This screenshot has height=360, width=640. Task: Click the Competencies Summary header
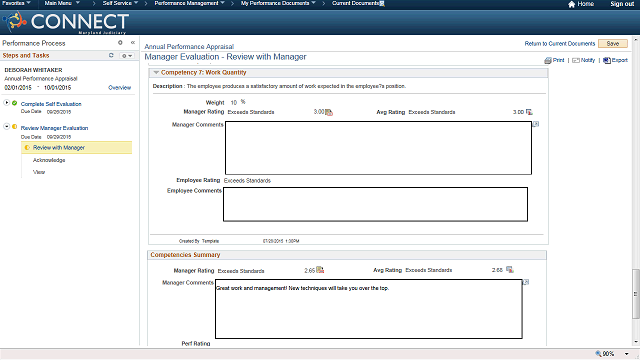coord(185,255)
